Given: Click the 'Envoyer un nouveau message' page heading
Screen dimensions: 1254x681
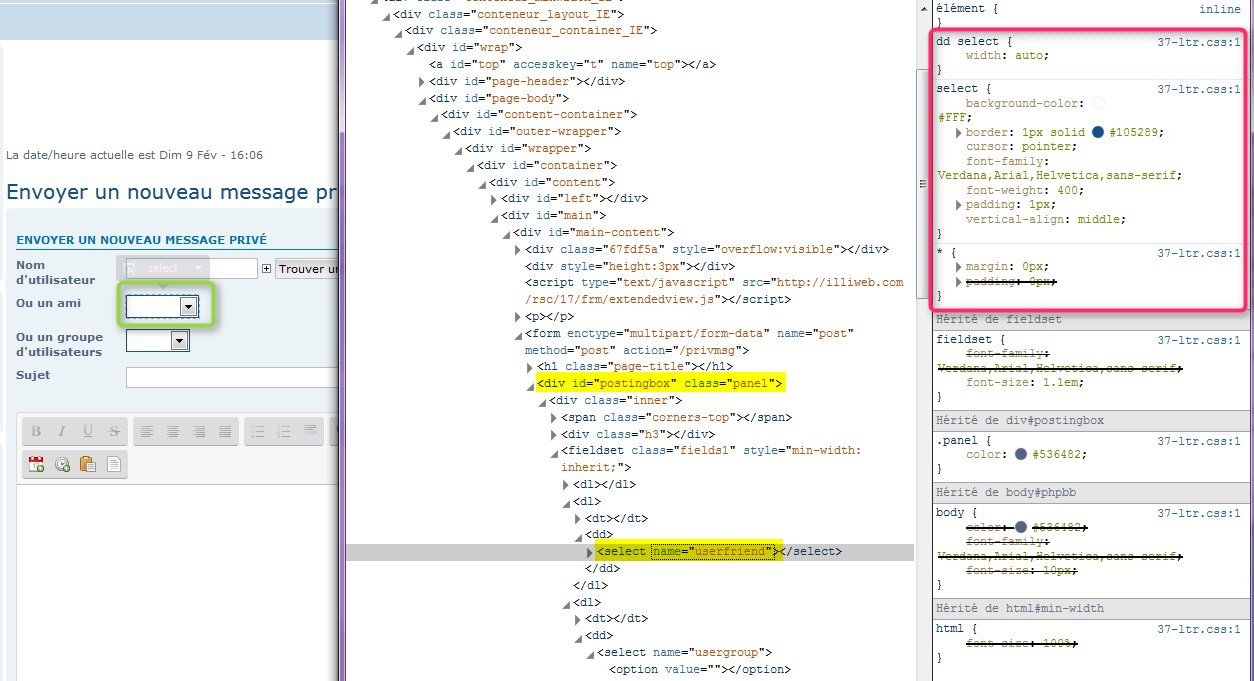Looking at the screenshot, I should click(x=172, y=192).
